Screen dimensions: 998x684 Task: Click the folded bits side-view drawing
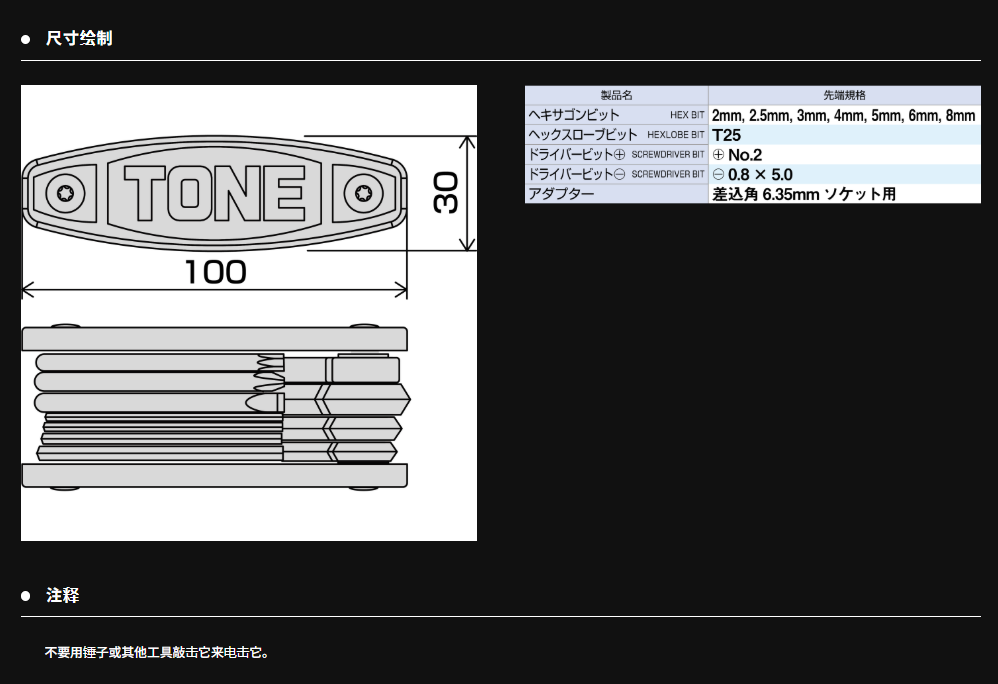click(x=214, y=406)
